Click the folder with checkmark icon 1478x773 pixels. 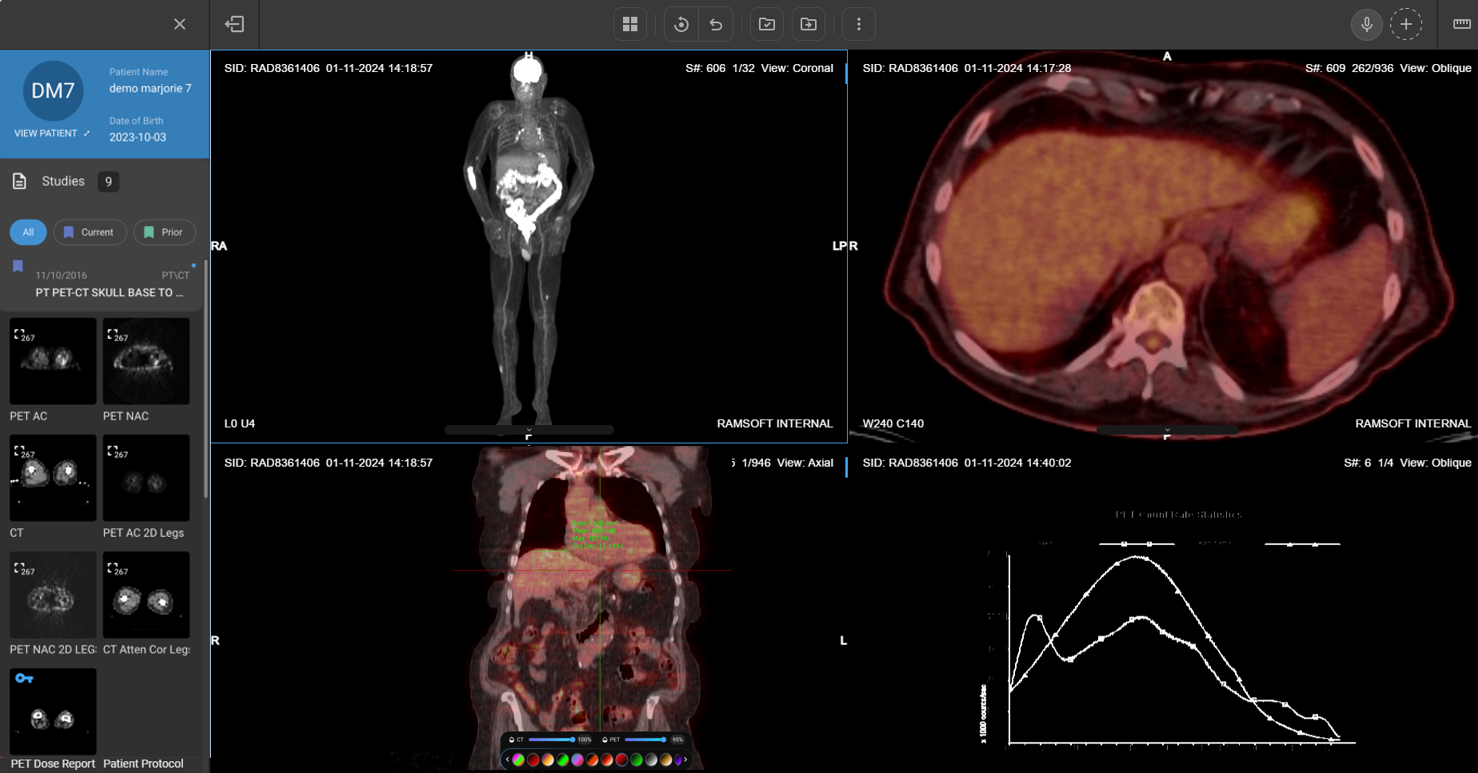(x=767, y=24)
